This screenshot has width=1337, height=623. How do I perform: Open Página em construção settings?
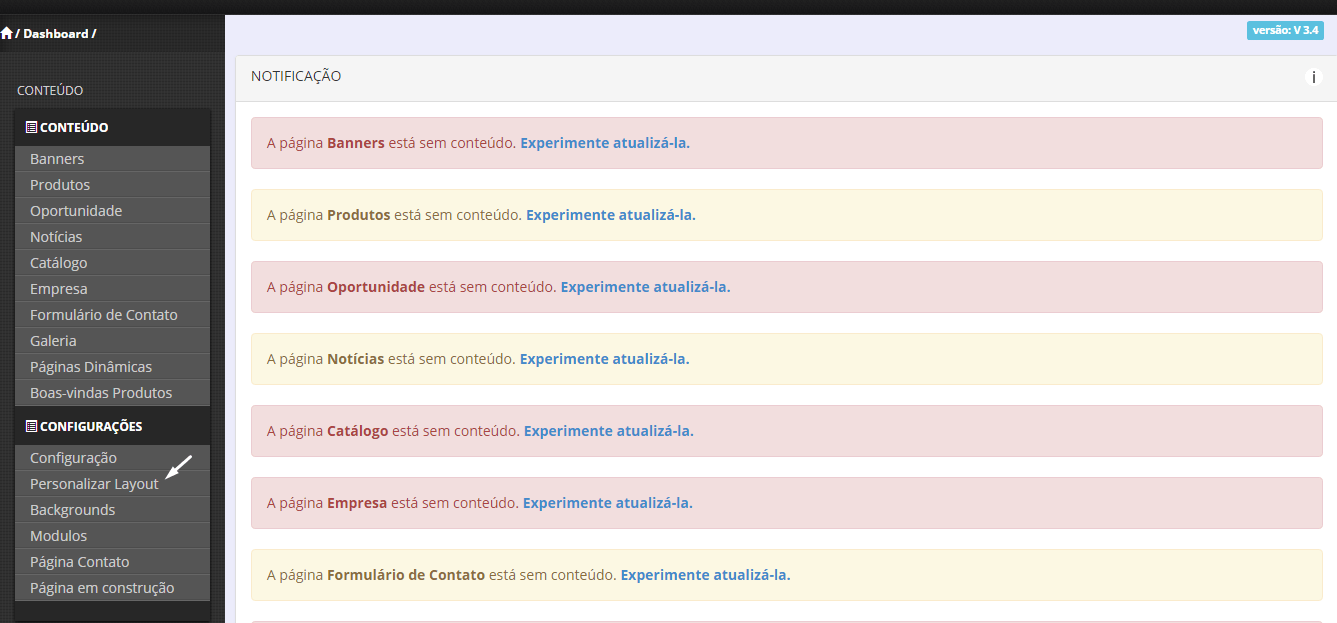(x=102, y=588)
